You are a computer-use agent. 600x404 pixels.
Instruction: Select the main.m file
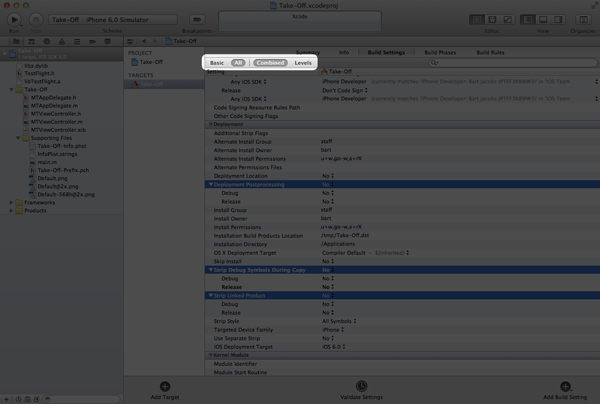tap(47, 162)
